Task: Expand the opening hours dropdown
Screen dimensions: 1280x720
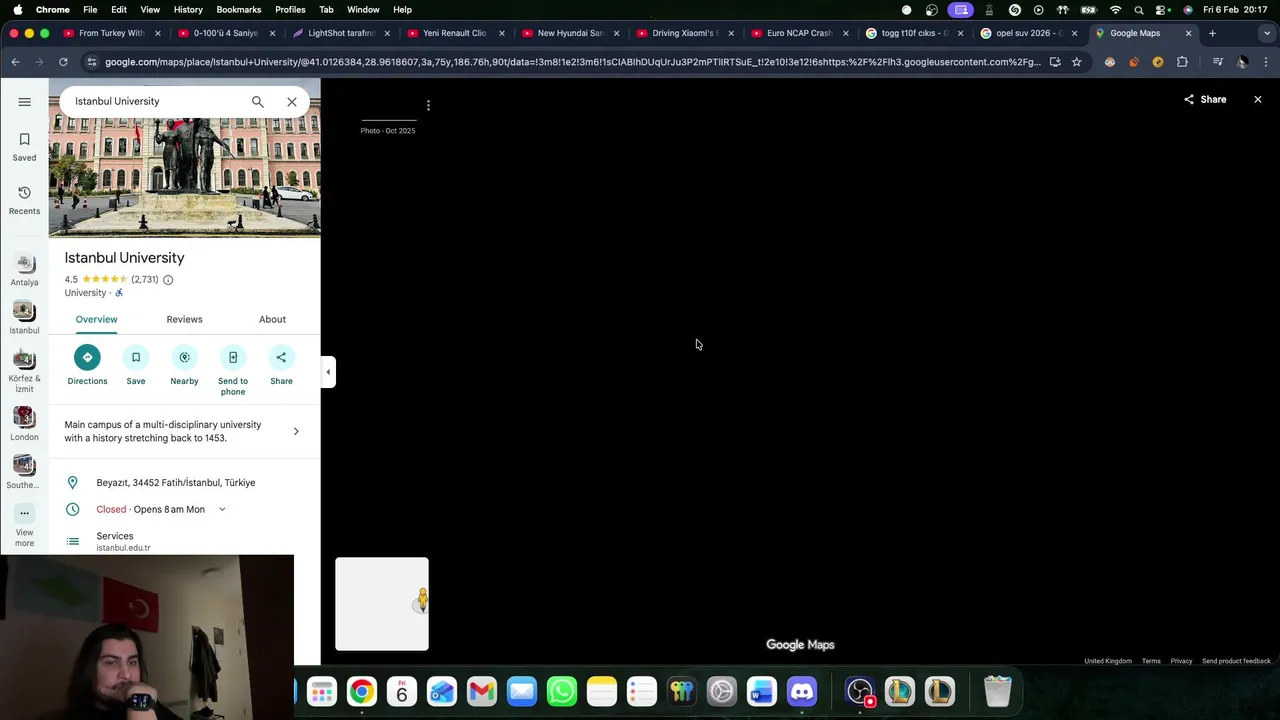Action: pyautogui.click(x=222, y=509)
